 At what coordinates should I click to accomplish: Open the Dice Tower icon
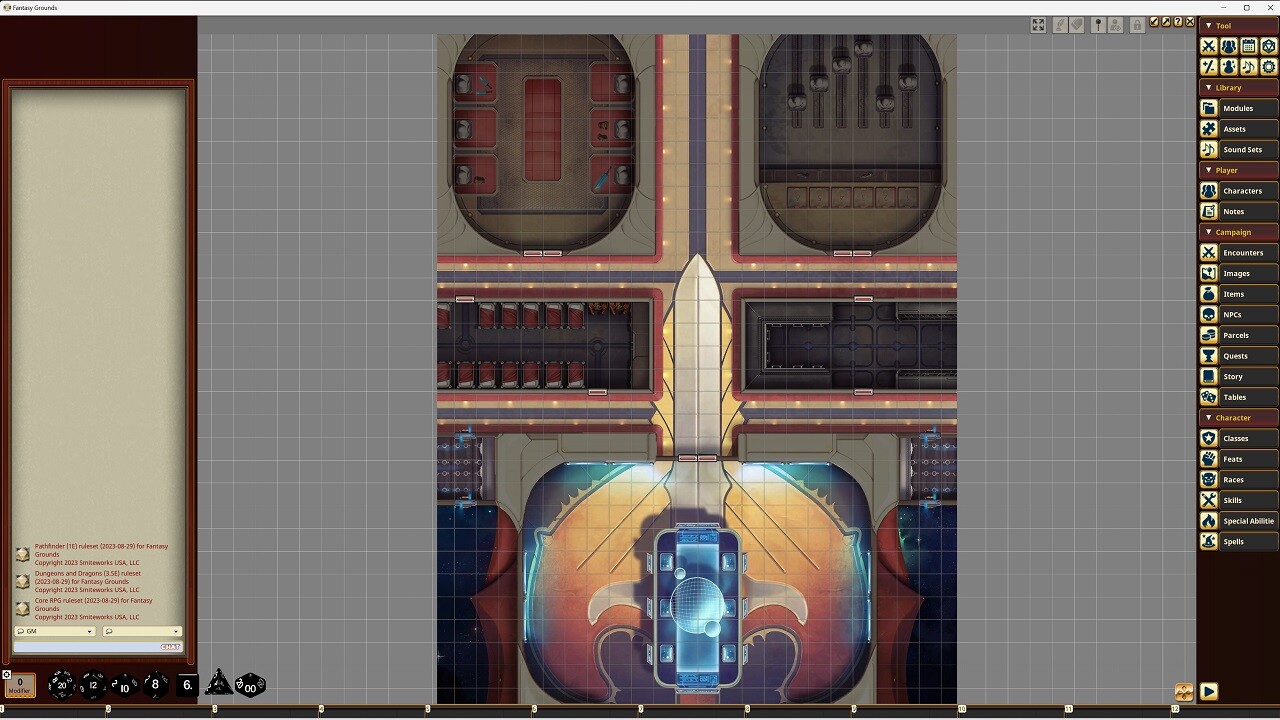(x=1268, y=46)
